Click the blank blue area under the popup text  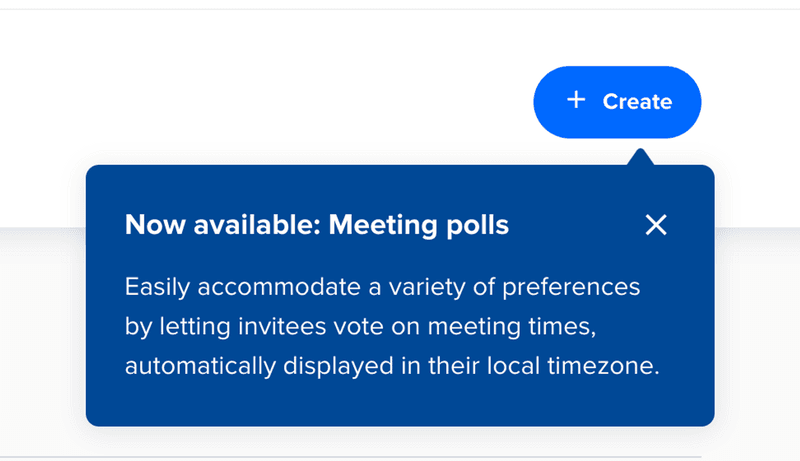(400, 405)
